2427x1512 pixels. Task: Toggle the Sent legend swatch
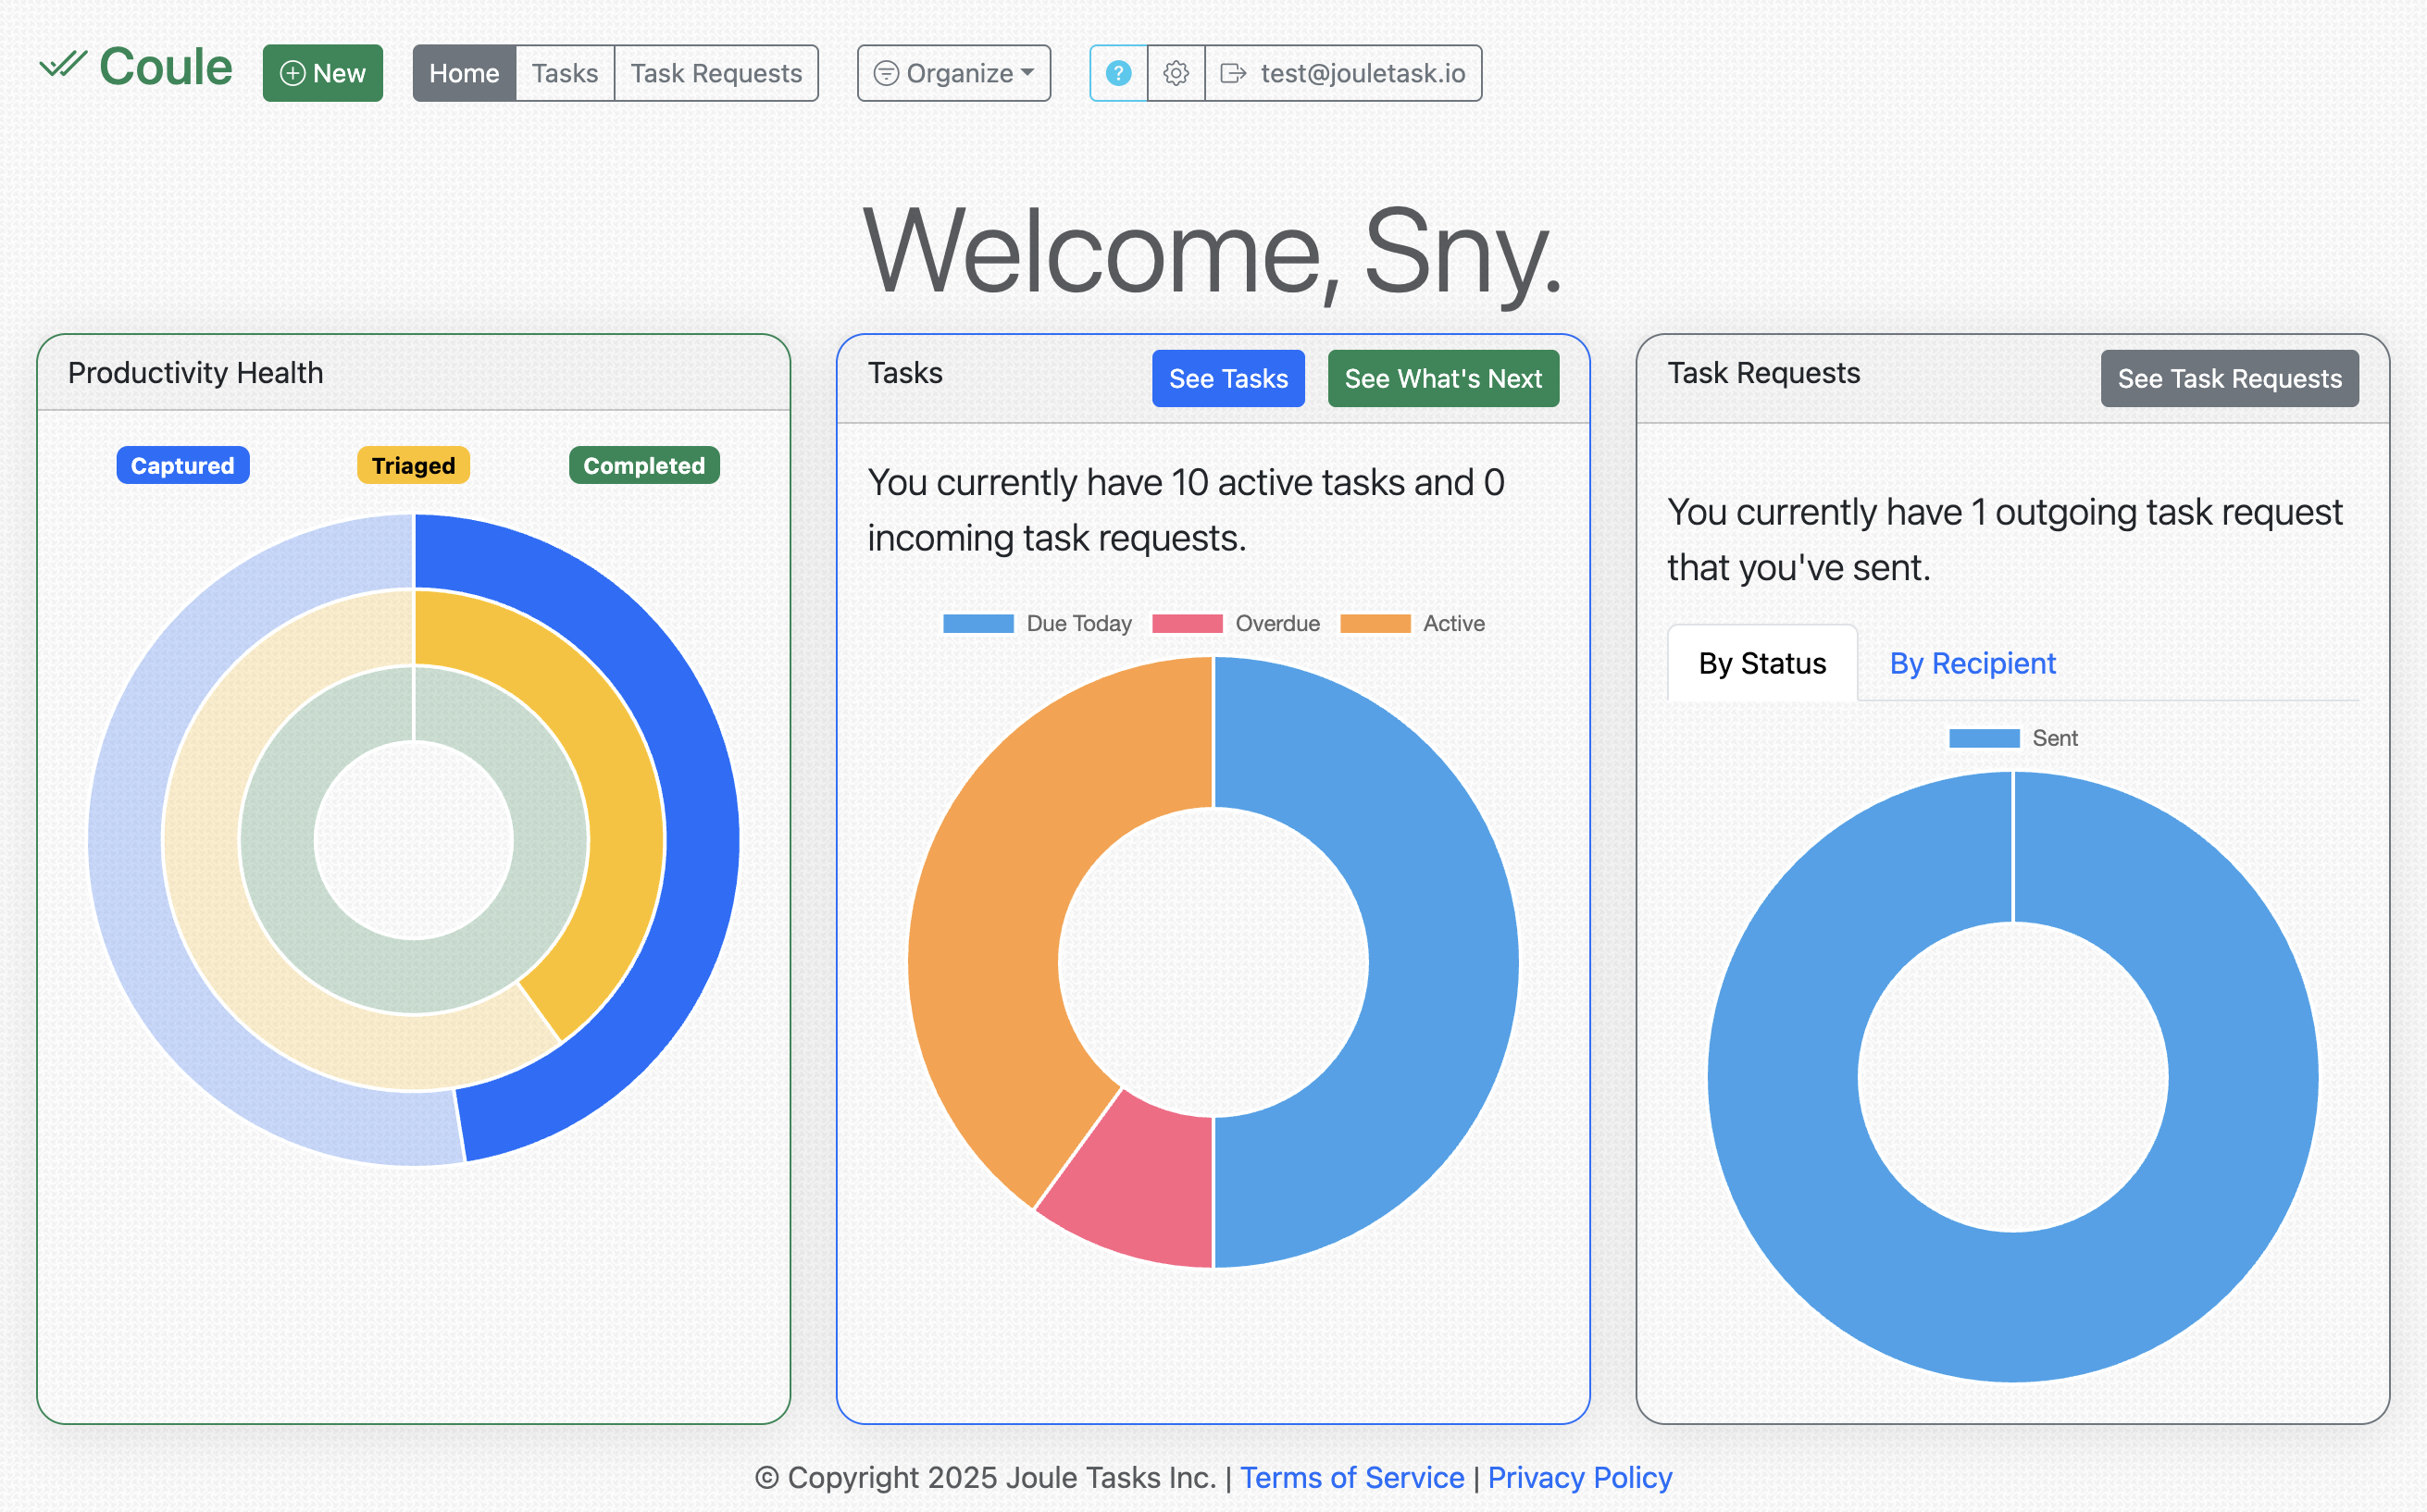pyautogui.click(x=1984, y=738)
